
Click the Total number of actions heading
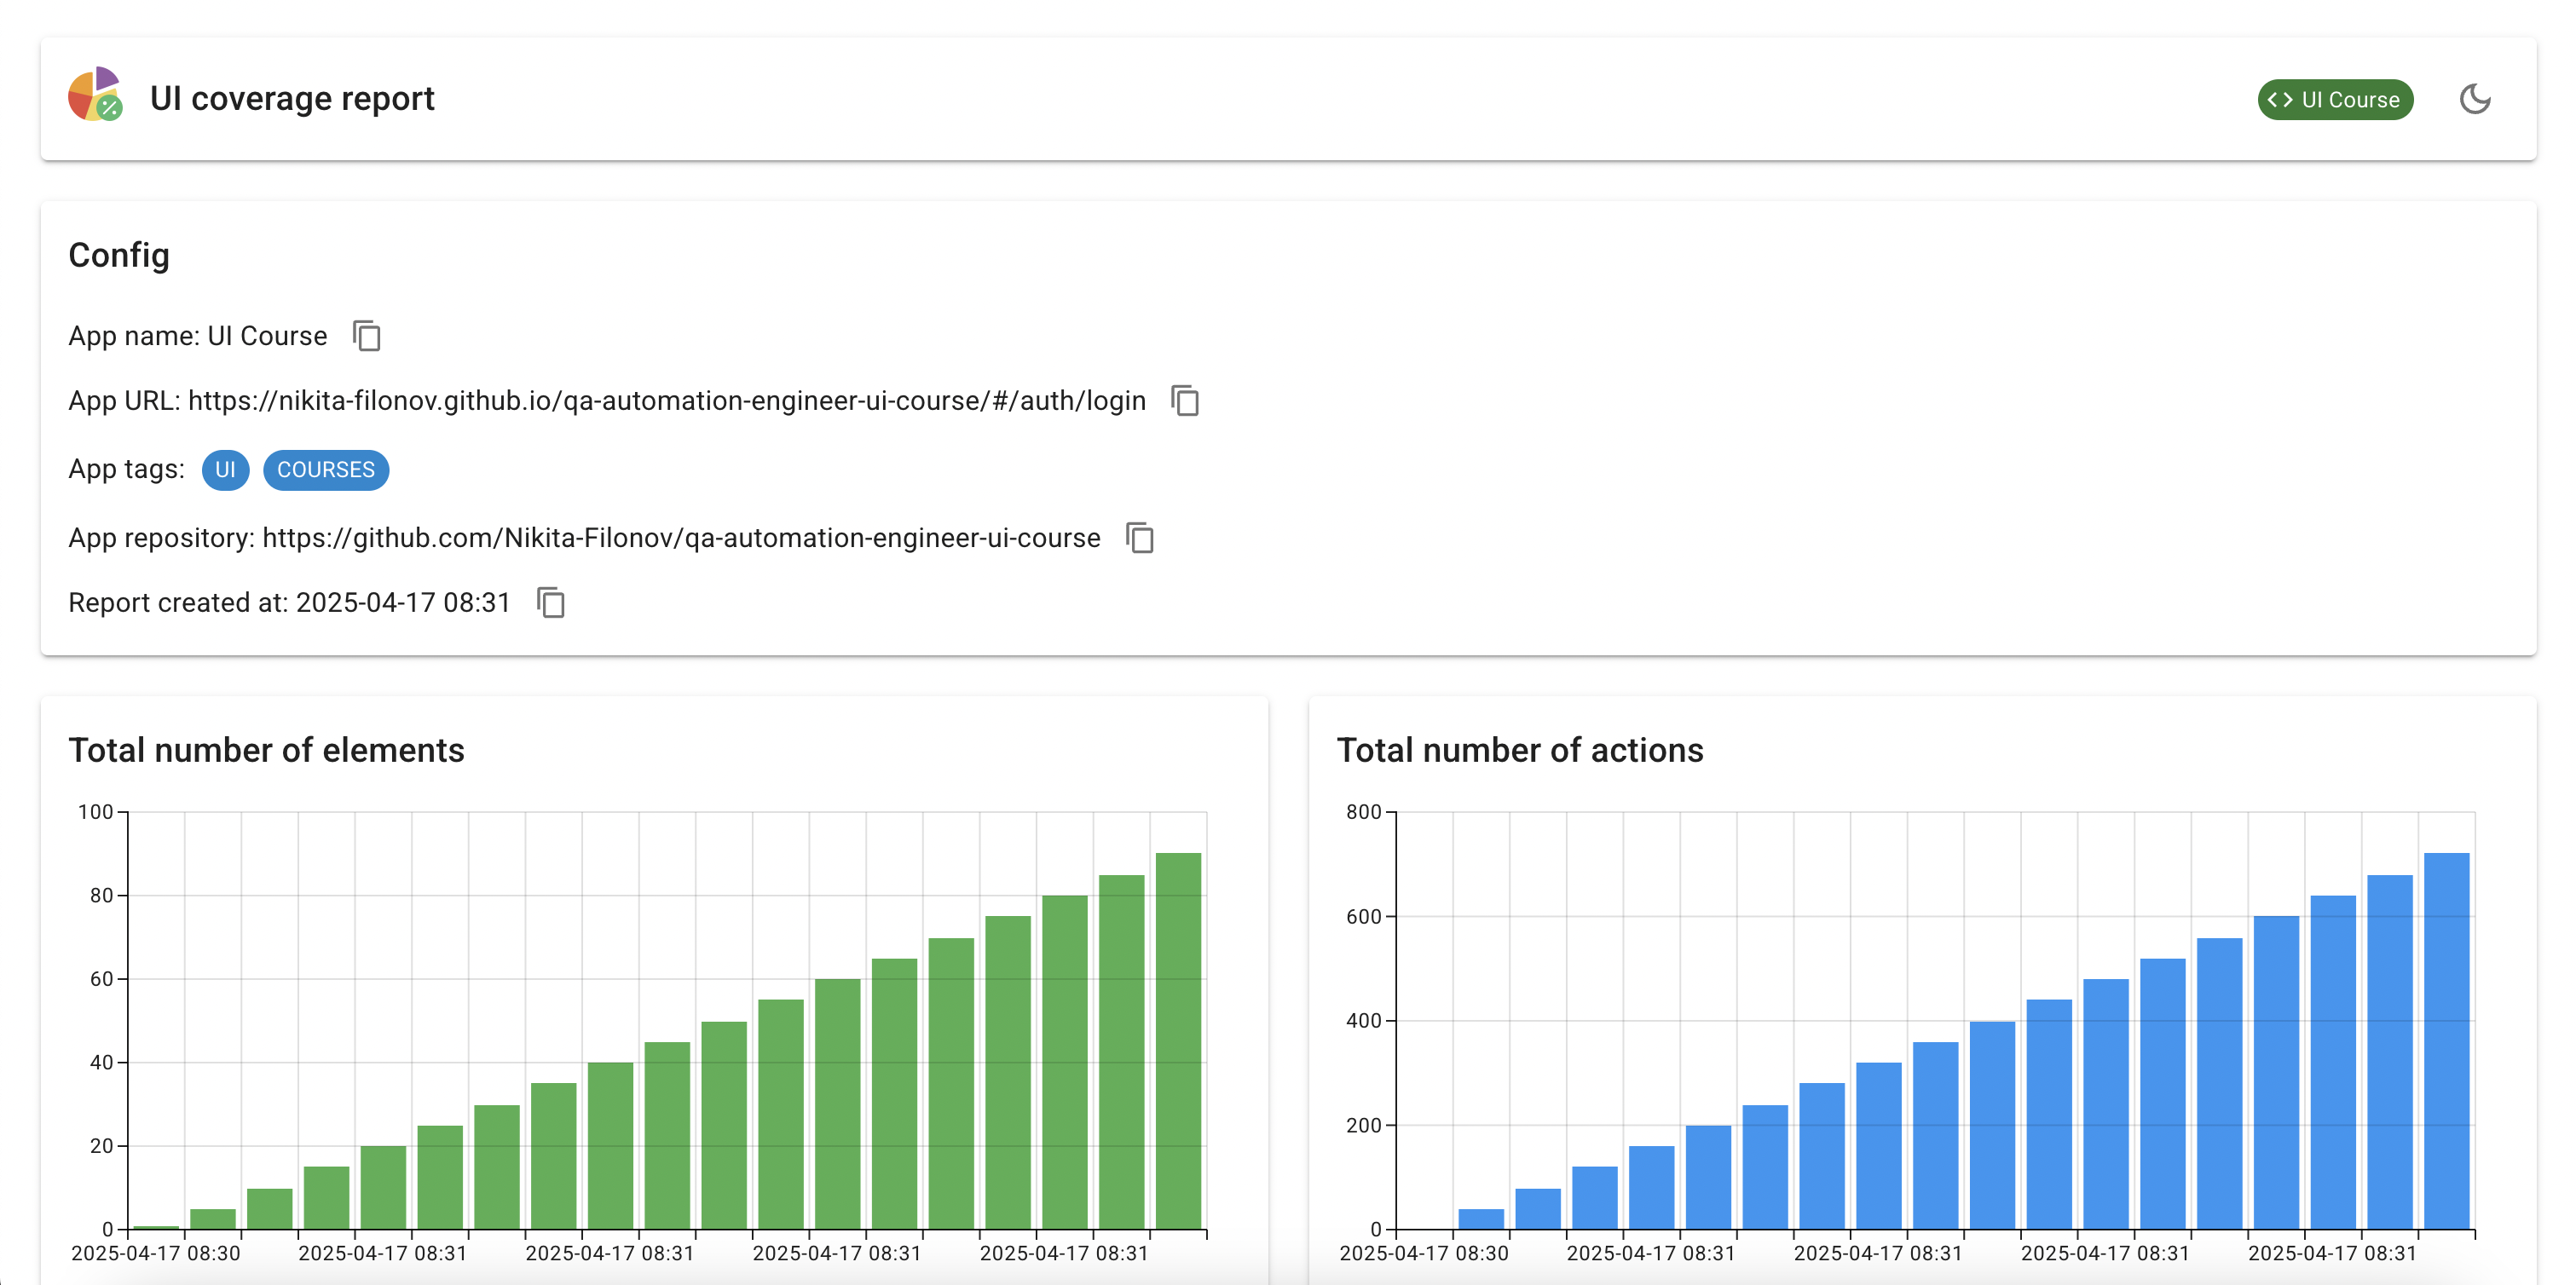[1519, 750]
